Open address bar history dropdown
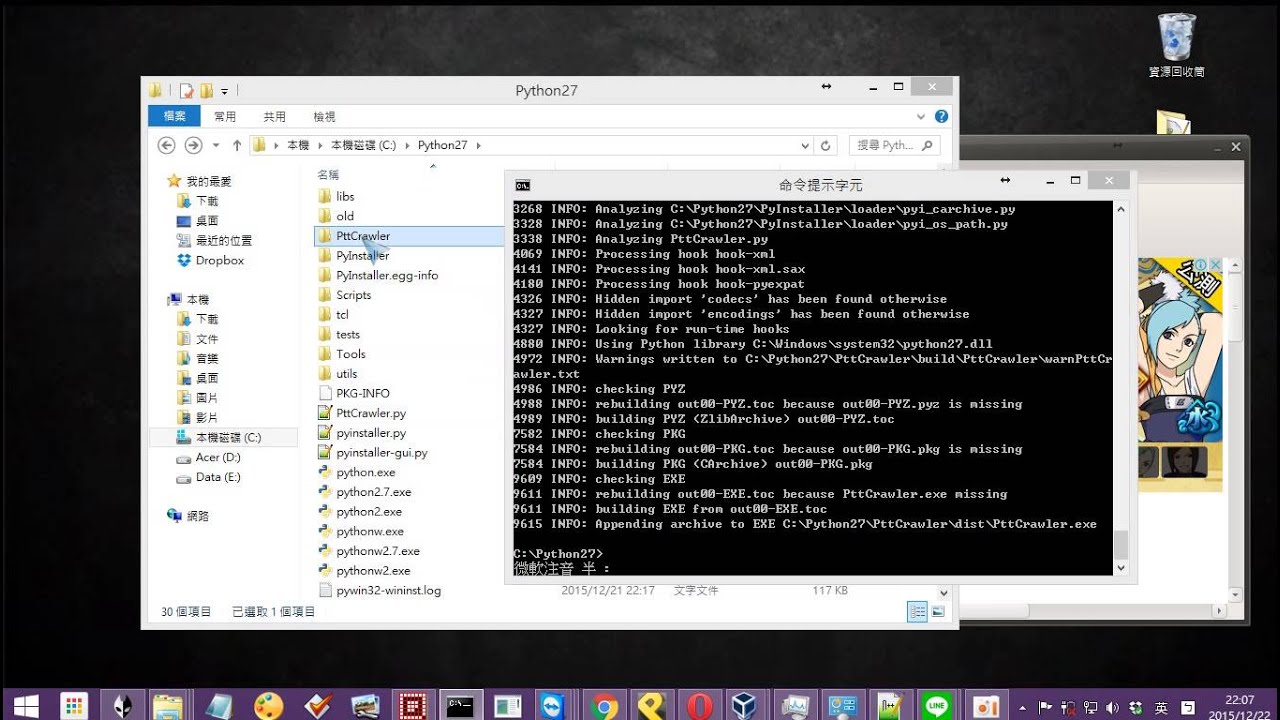The height and width of the screenshot is (720, 1280). point(806,145)
